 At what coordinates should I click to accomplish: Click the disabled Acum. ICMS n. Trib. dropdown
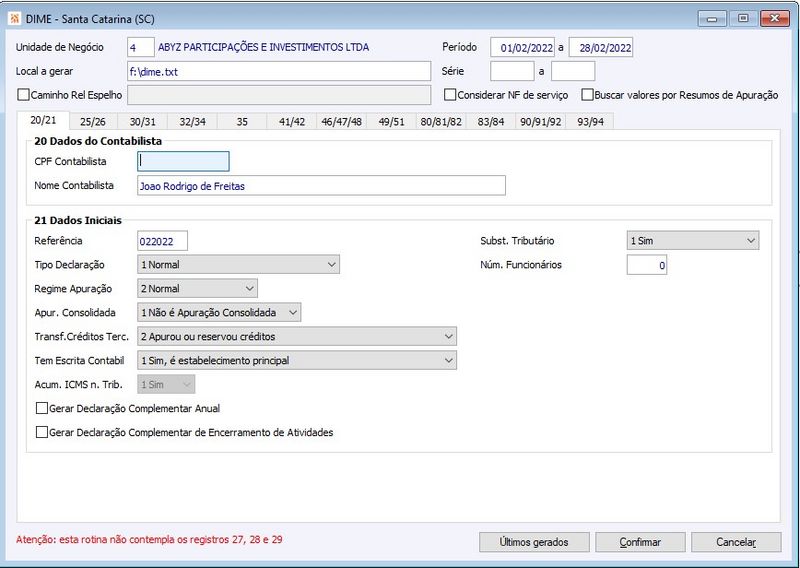tap(166, 384)
